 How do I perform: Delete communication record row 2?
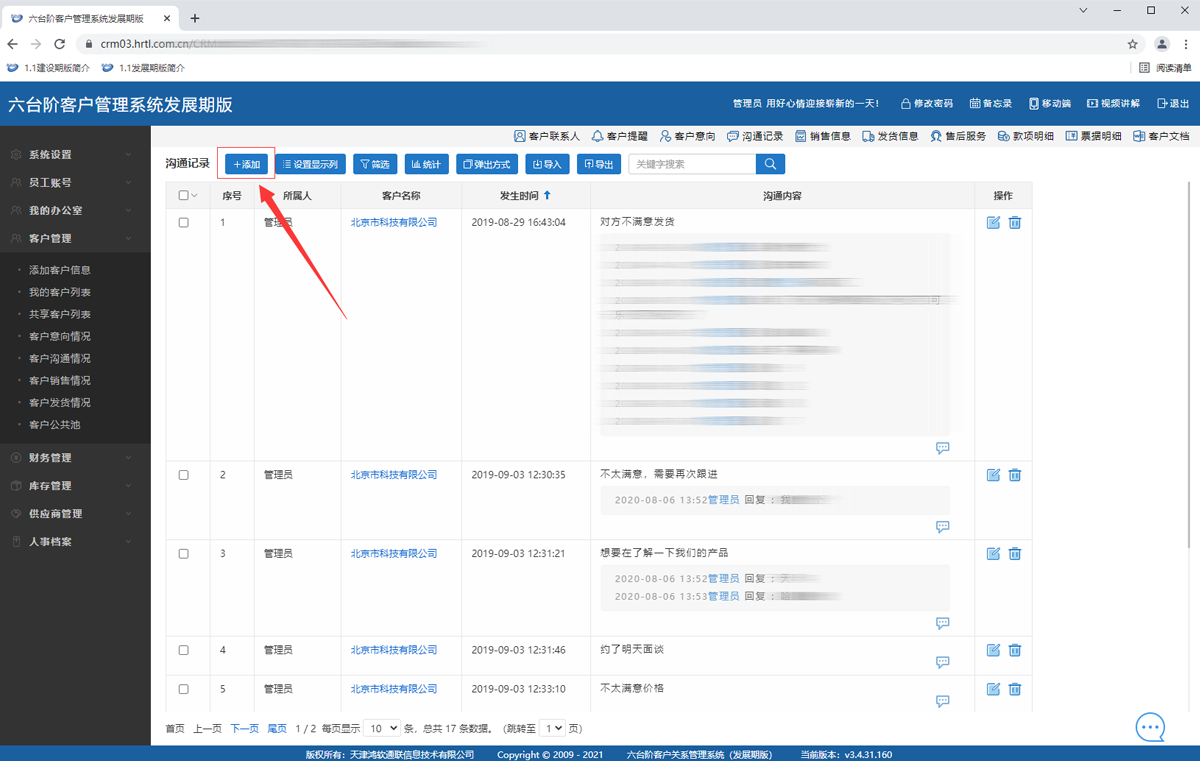[x=1015, y=475]
